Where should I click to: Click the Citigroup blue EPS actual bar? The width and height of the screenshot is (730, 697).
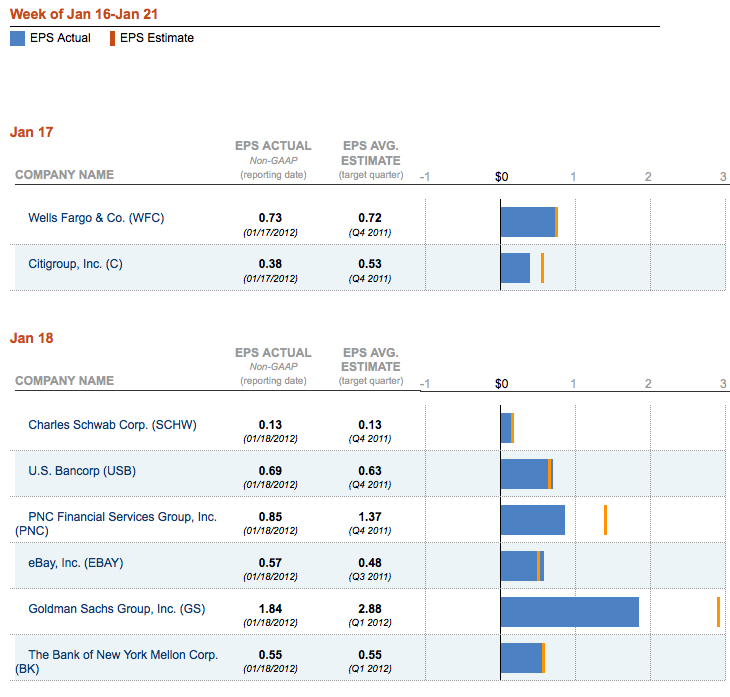coord(515,268)
